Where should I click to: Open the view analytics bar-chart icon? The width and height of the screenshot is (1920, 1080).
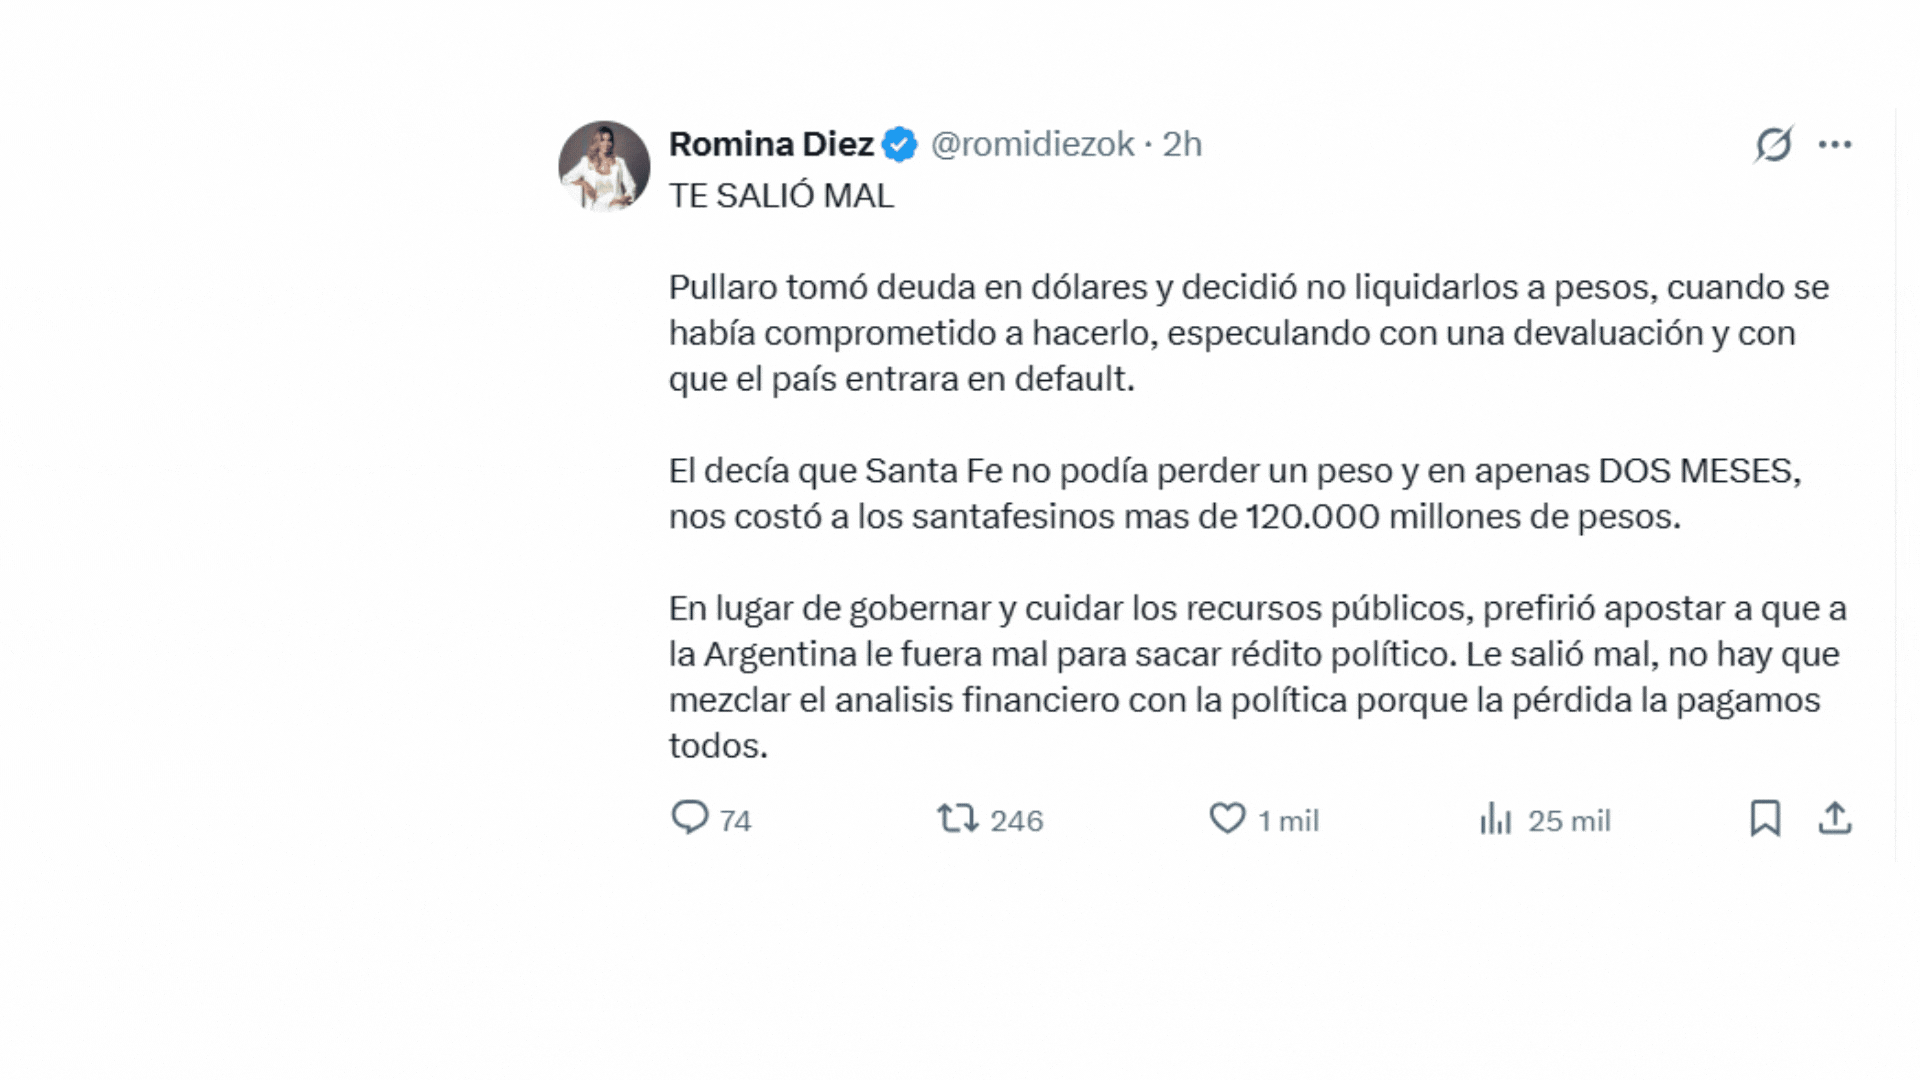(x=1496, y=819)
